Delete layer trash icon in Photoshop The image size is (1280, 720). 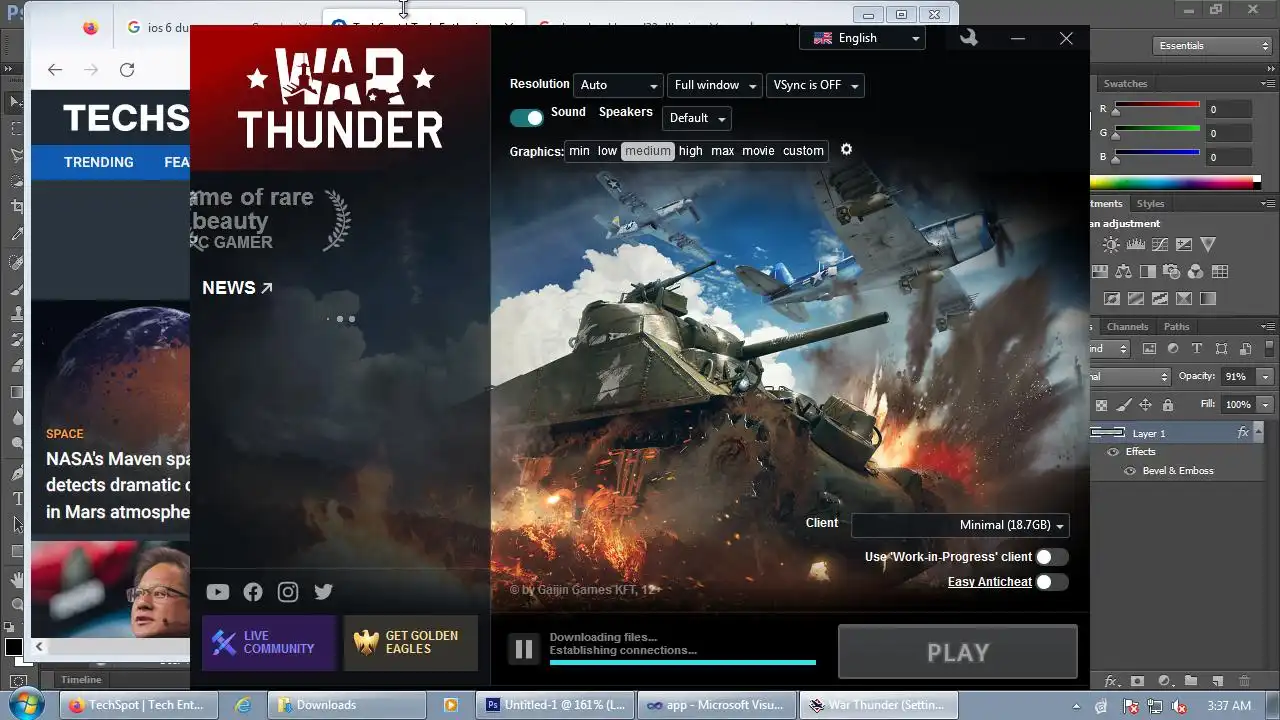(1244, 681)
